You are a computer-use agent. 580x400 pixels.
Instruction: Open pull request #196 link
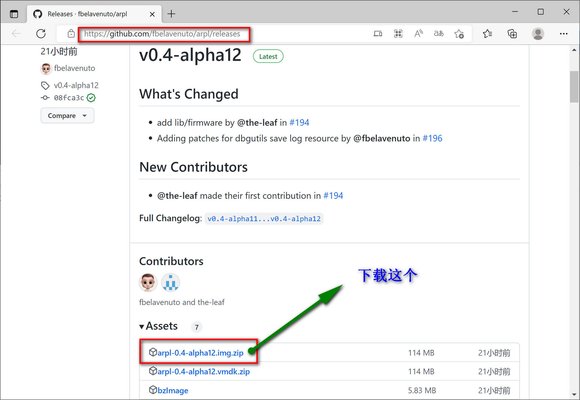[x=432, y=138]
